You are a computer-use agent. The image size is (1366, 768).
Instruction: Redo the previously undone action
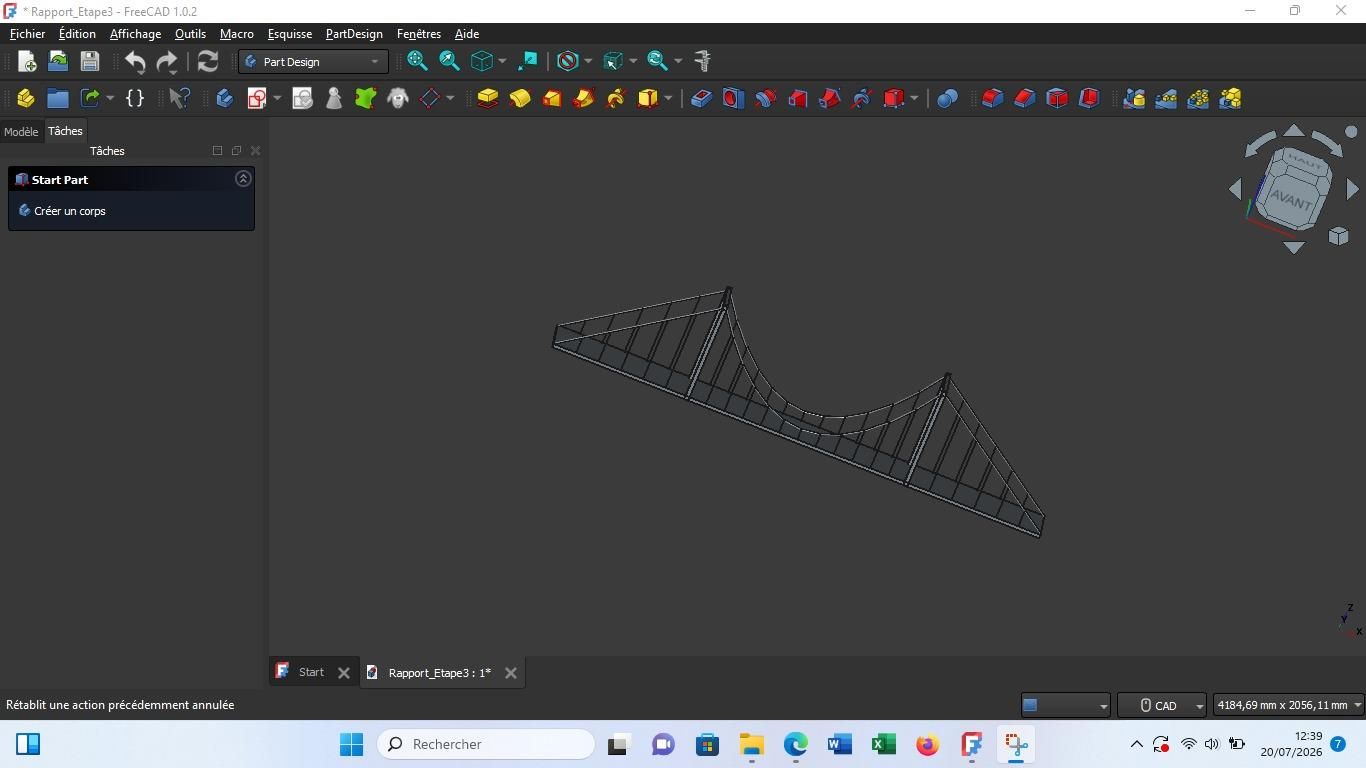(167, 62)
